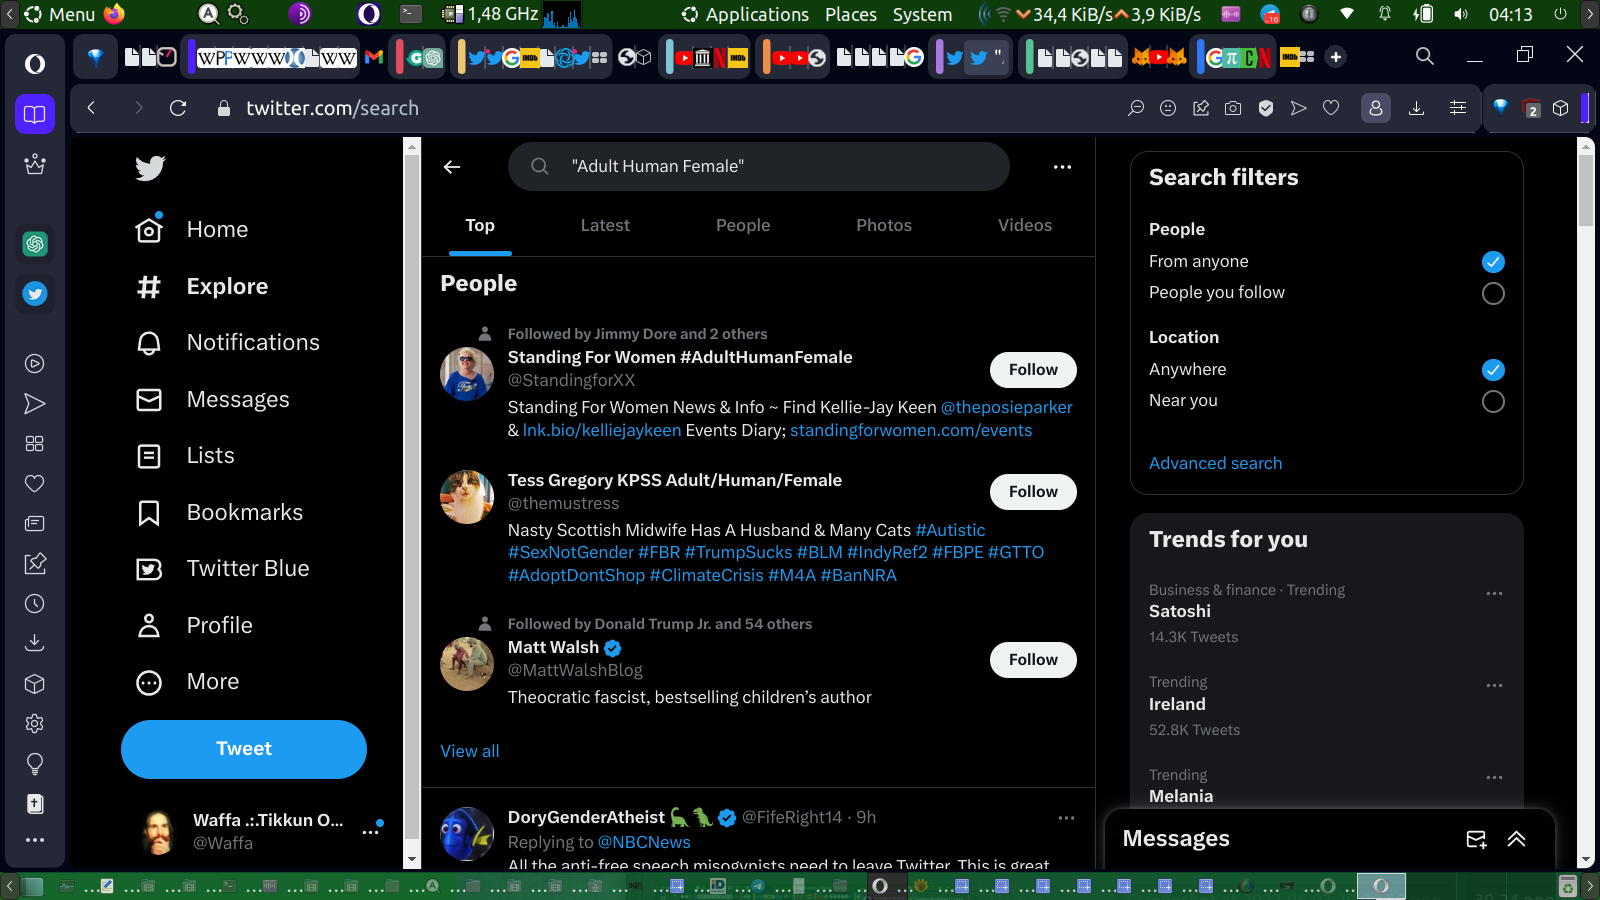Go back using the Twitter search arrow
Viewport: 1600px width, 900px height.
(x=452, y=167)
